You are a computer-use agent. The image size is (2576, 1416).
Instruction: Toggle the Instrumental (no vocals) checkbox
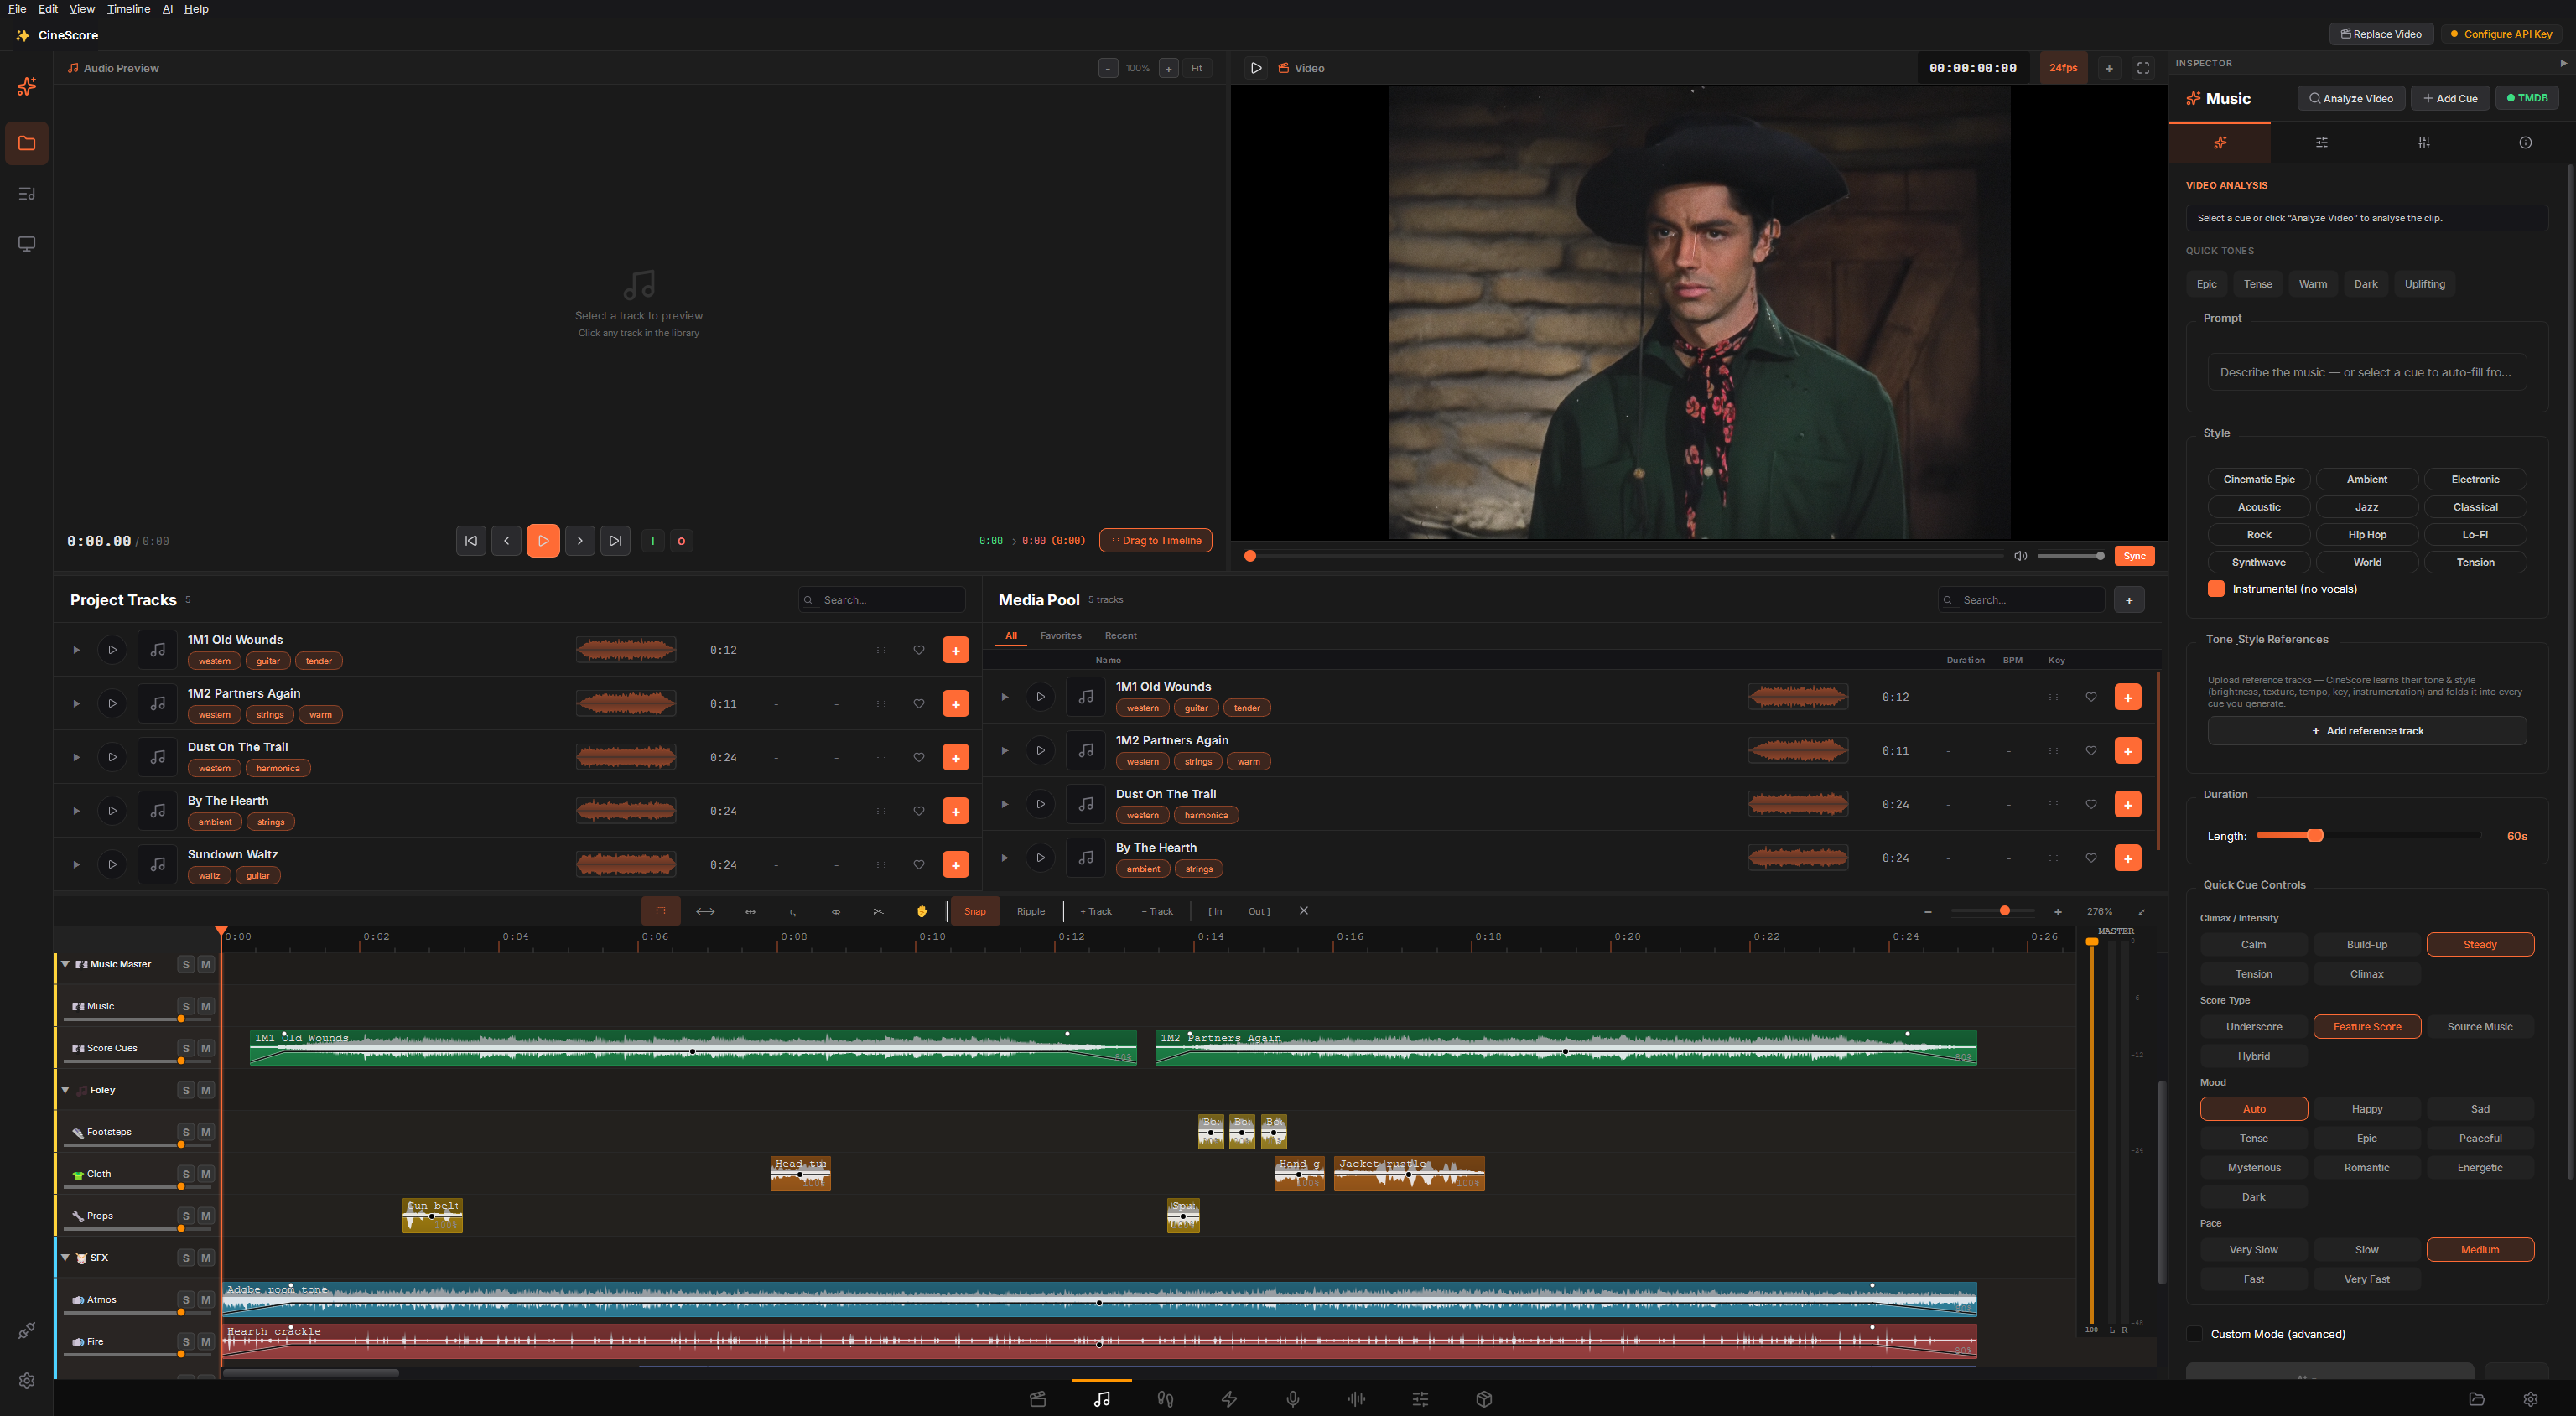tap(2216, 589)
